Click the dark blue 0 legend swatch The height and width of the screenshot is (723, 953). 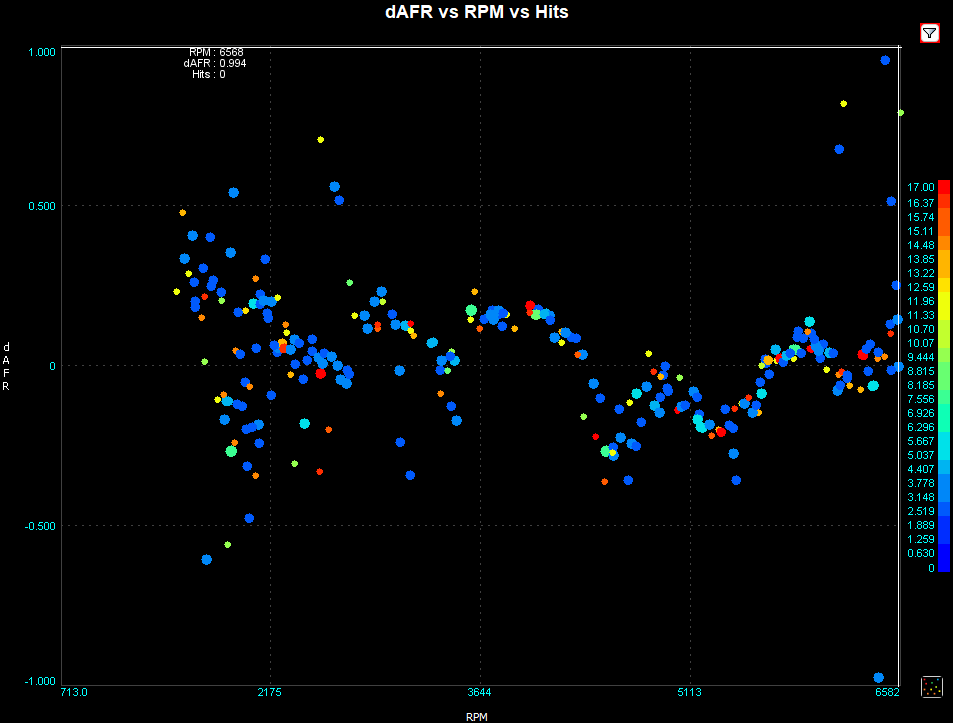pyautogui.click(x=943, y=567)
